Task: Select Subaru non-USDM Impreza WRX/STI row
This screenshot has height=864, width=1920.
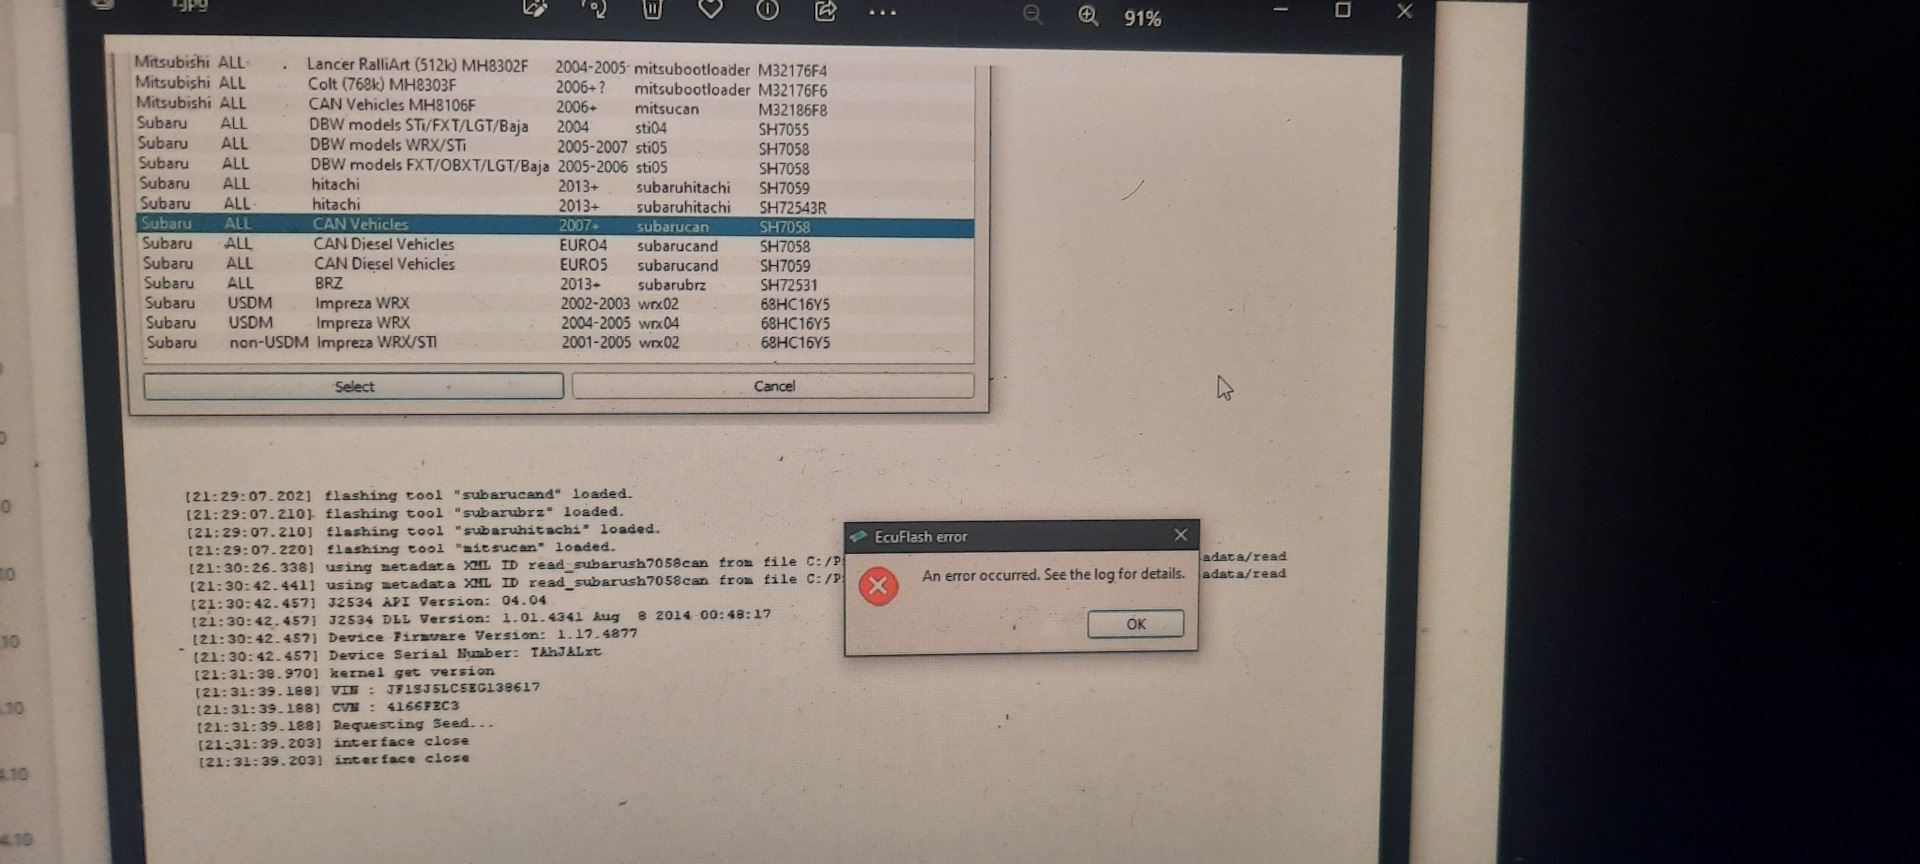Action: [x=555, y=342]
